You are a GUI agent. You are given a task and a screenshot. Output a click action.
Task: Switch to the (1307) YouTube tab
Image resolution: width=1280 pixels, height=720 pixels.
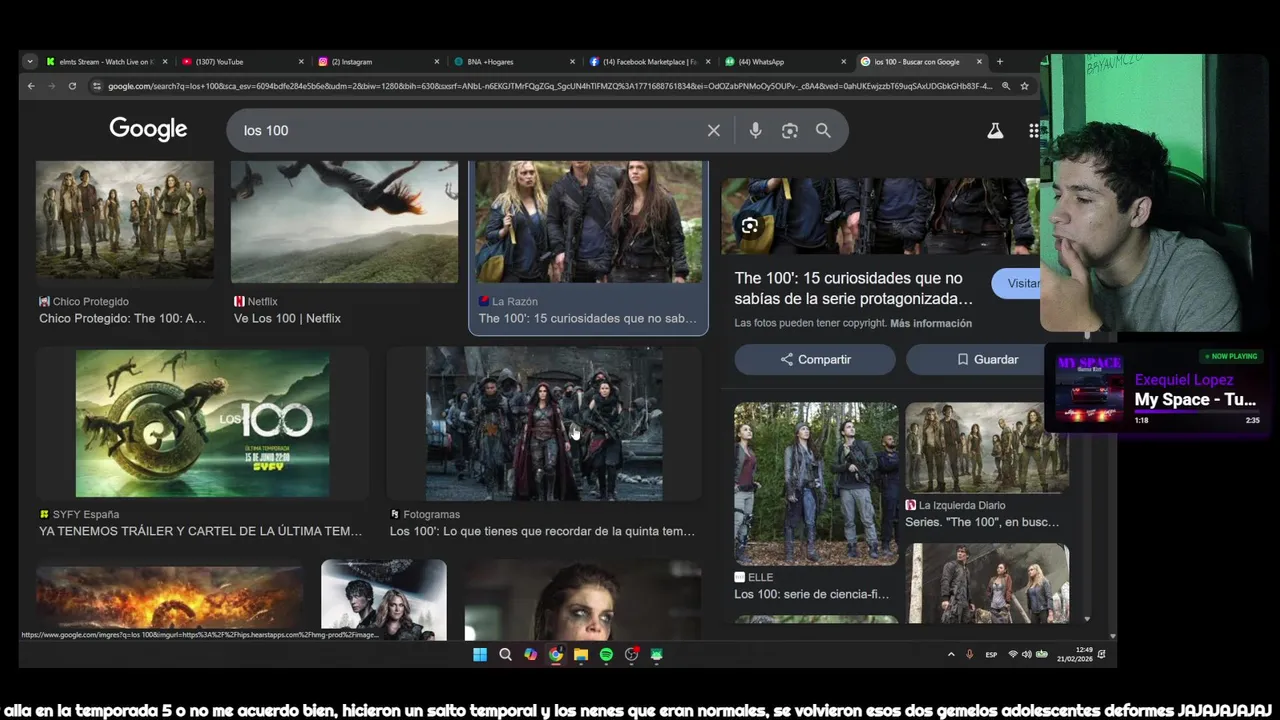[x=243, y=62]
